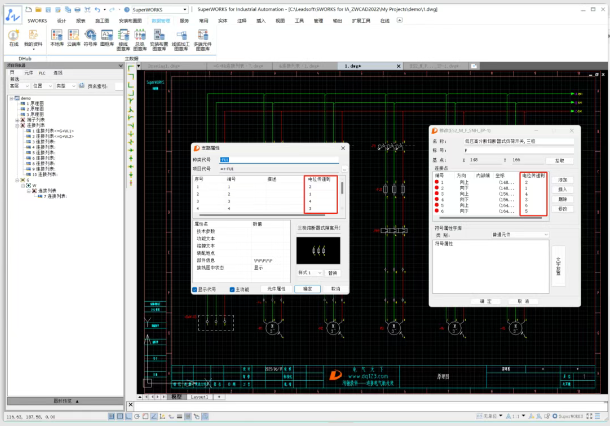Click the symbol preview thumbnail
Screen dimensions: 610x426
point(318,251)
